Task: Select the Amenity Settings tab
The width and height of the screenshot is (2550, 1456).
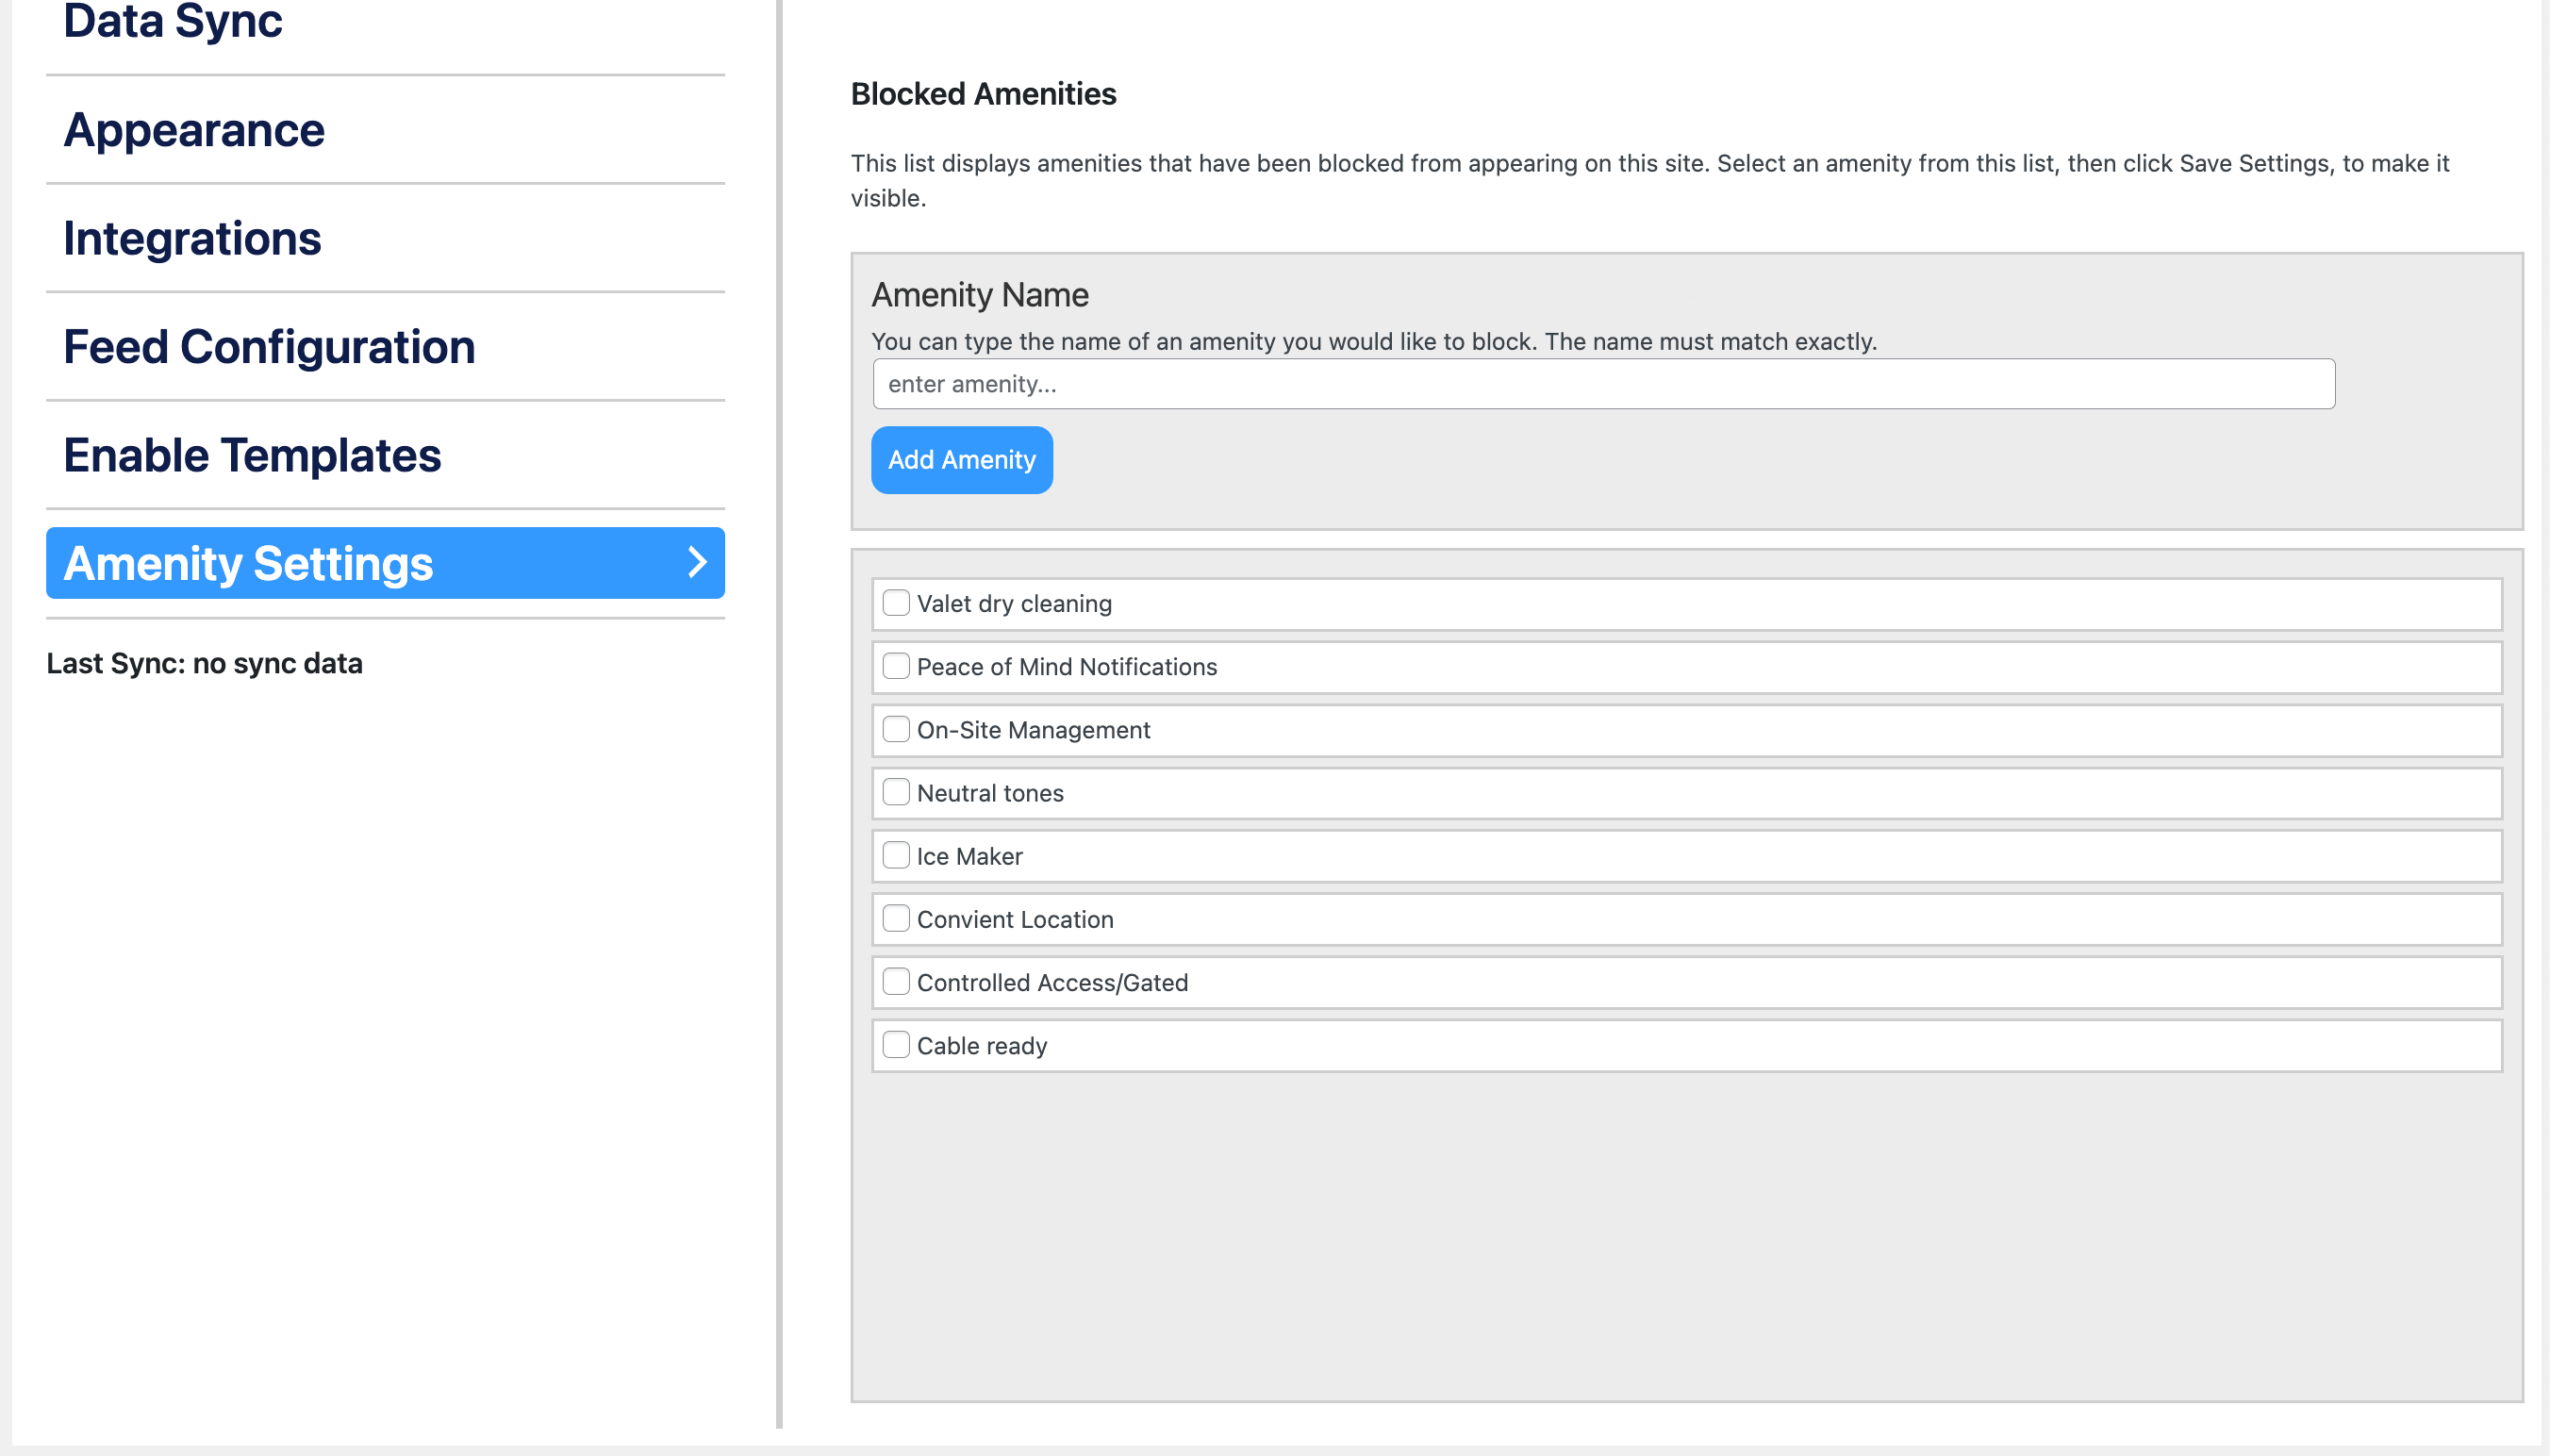Action: tap(249, 564)
